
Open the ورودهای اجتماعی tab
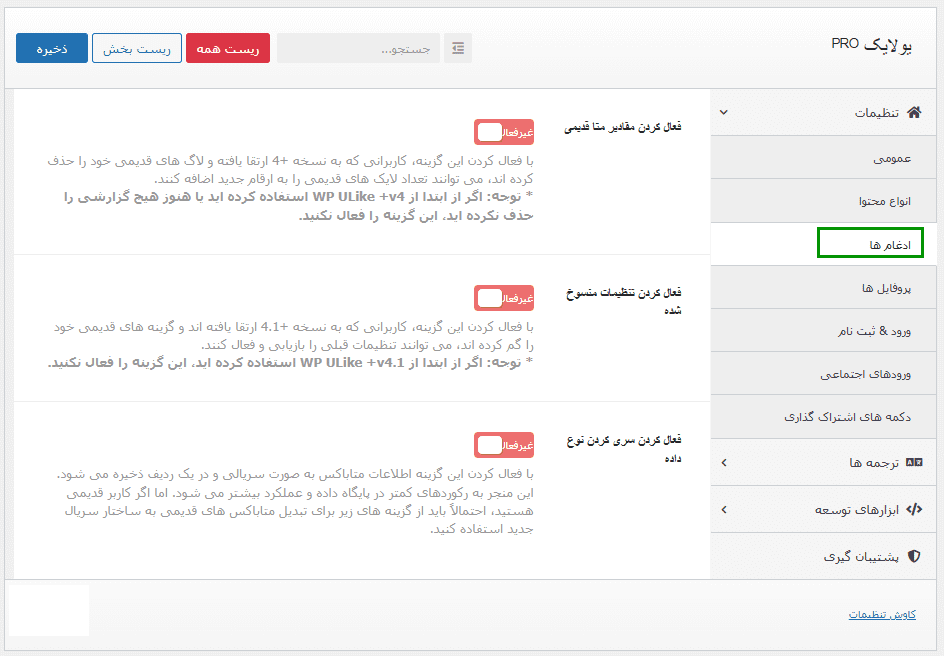[x=824, y=374]
